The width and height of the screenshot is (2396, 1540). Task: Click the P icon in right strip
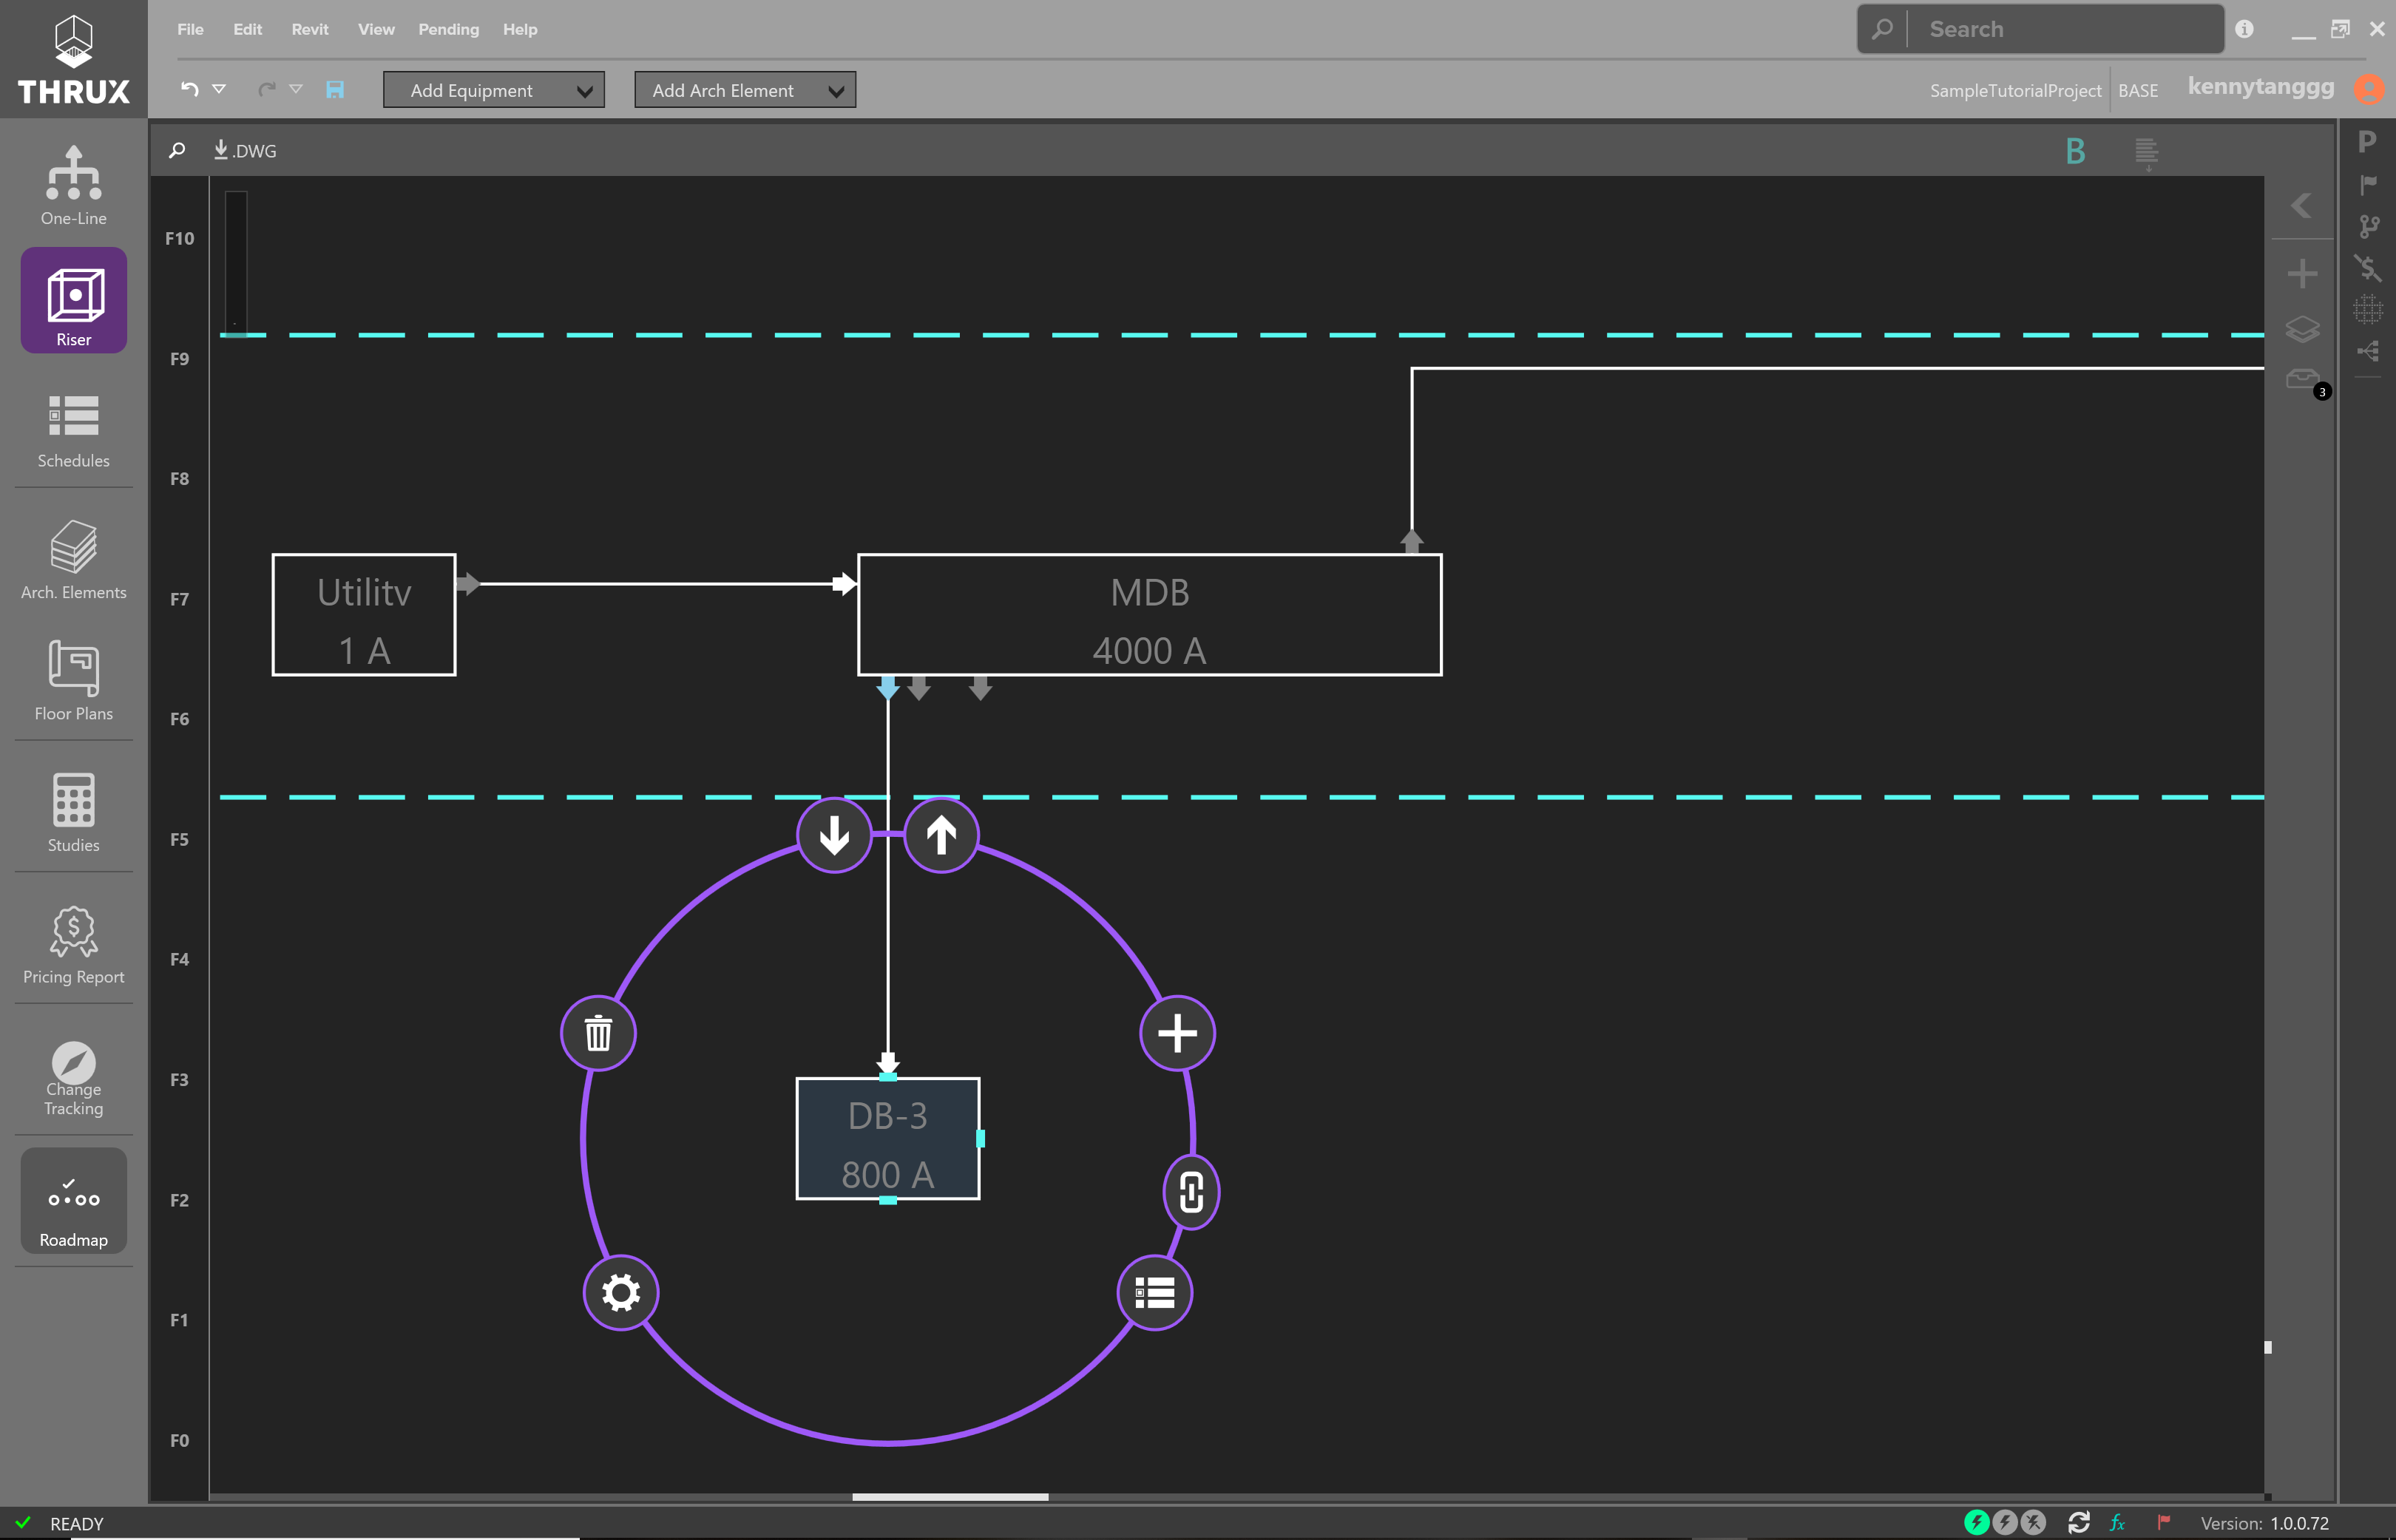pos(2367,141)
